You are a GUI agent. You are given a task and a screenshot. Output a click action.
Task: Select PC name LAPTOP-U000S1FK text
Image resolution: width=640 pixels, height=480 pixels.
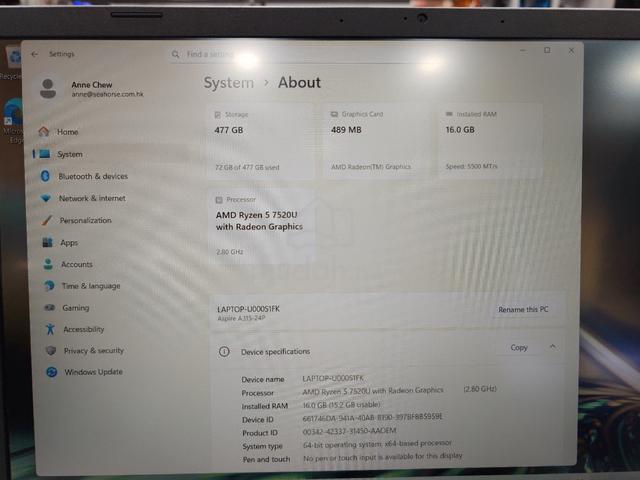(249, 309)
